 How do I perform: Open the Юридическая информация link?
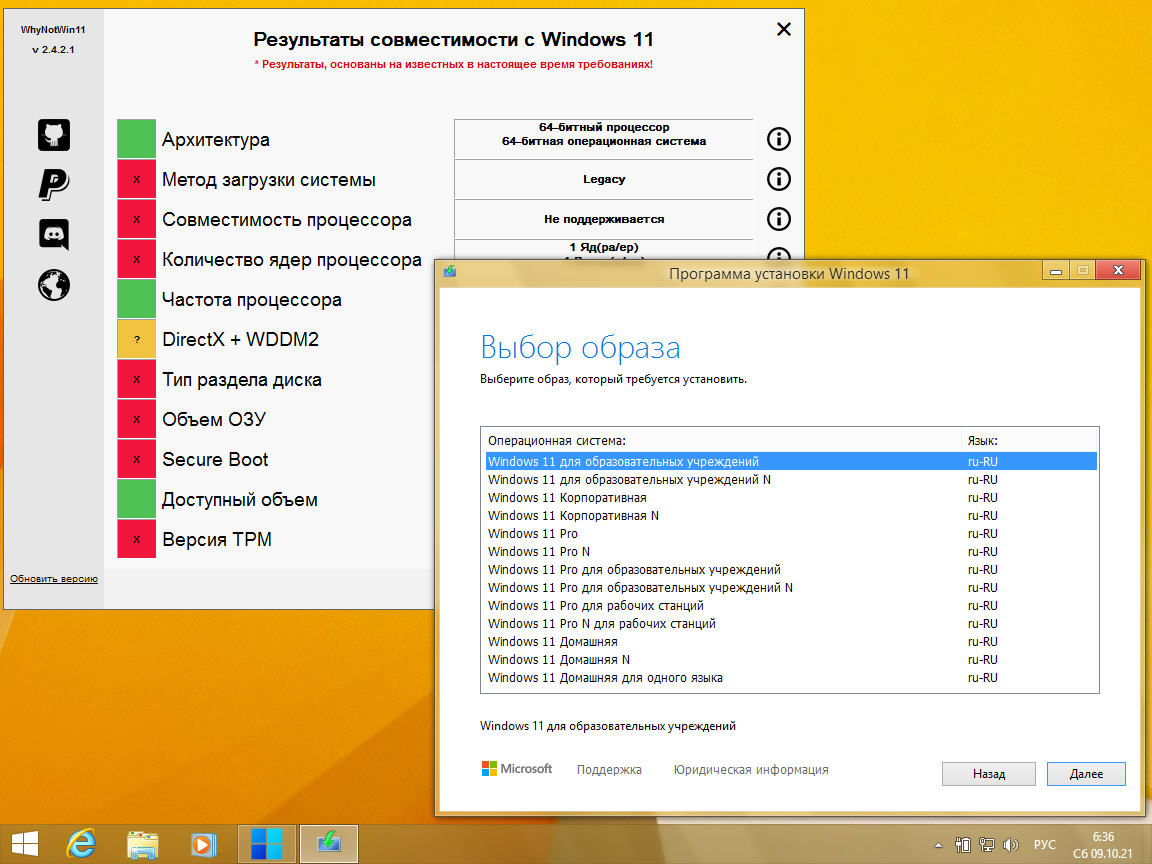tap(750, 769)
